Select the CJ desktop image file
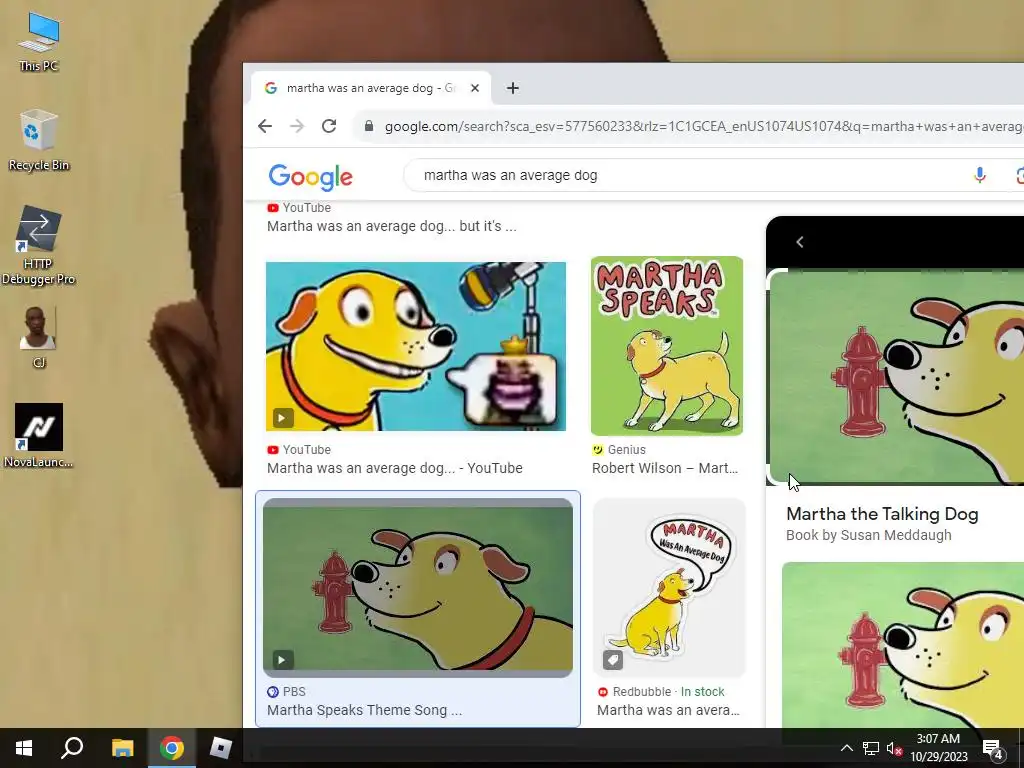The image size is (1024, 768). [39, 338]
